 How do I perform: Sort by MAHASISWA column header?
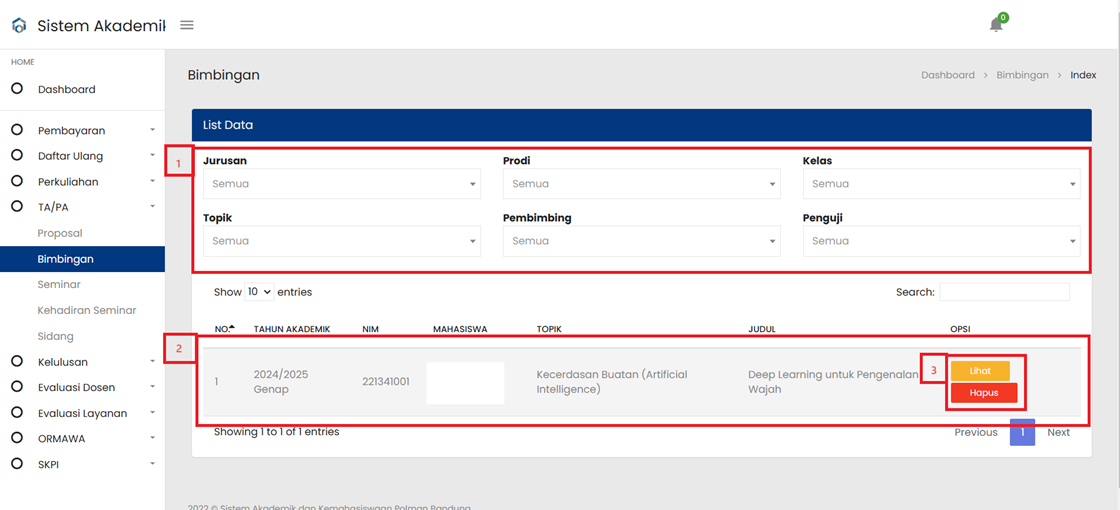[x=460, y=329]
